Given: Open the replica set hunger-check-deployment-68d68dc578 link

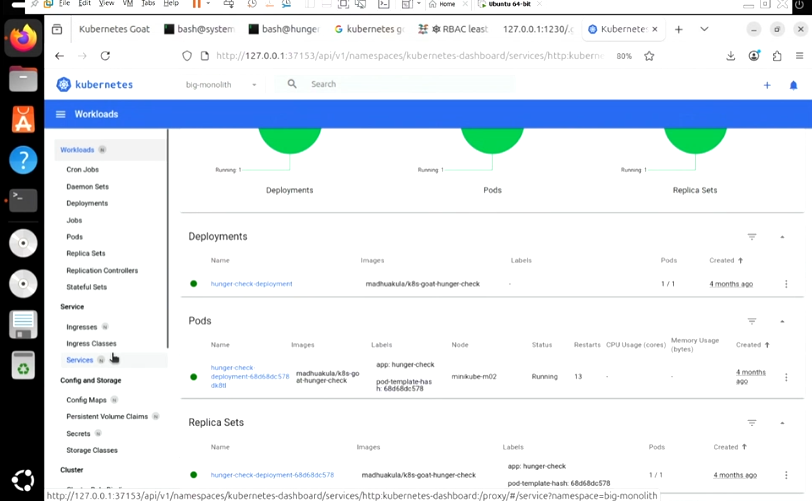Looking at the screenshot, I should point(272,475).
